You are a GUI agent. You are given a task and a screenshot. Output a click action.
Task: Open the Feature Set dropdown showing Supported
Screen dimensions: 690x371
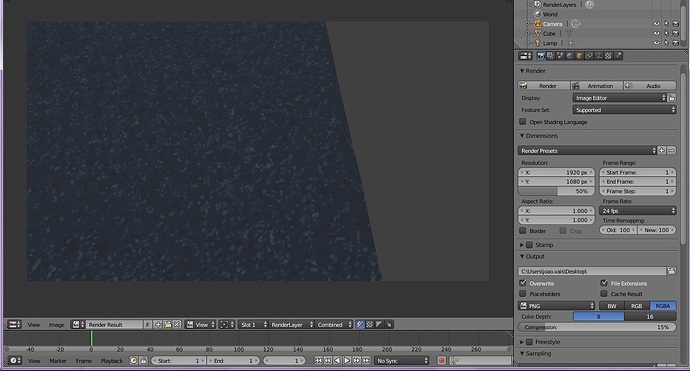click(624, 110)
